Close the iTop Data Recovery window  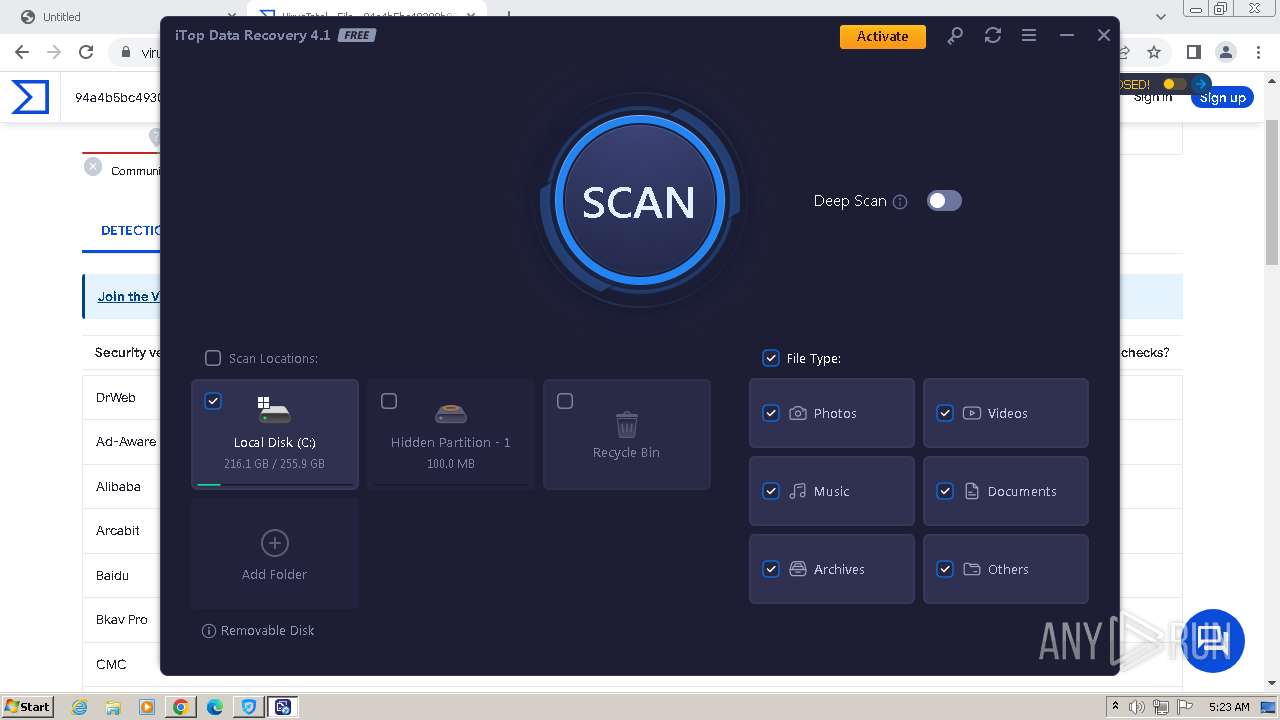point(1104,36)
